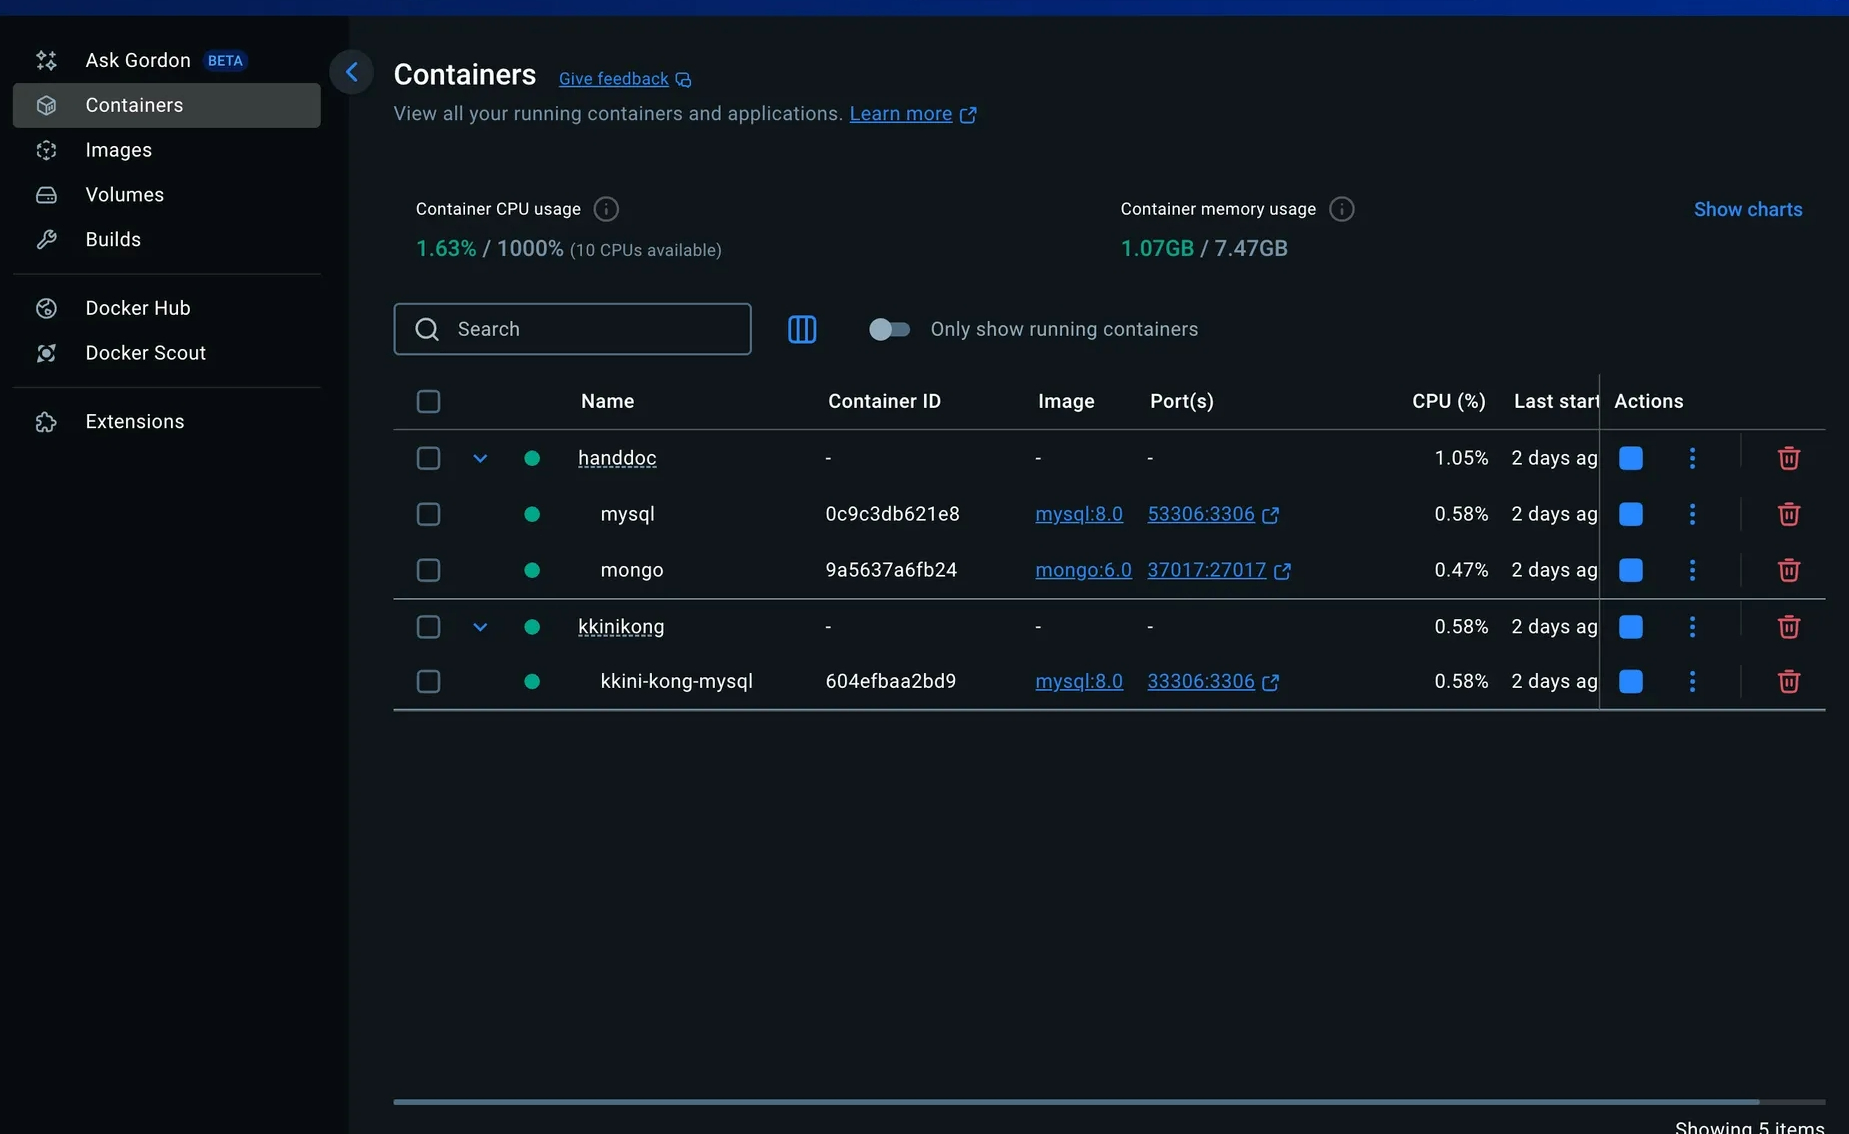Stop the handdoc group
Screen dimensions: 1849x1134
click(x=1631, y=458)
